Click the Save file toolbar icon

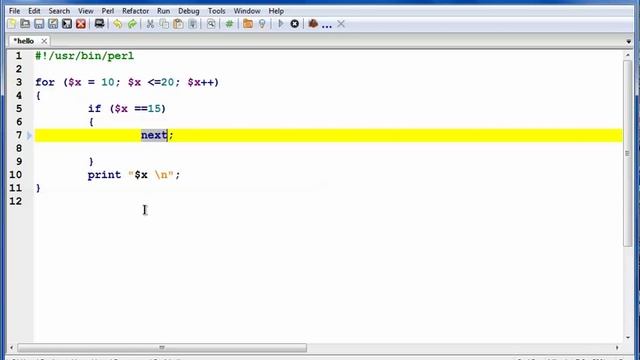coord(39,24)
